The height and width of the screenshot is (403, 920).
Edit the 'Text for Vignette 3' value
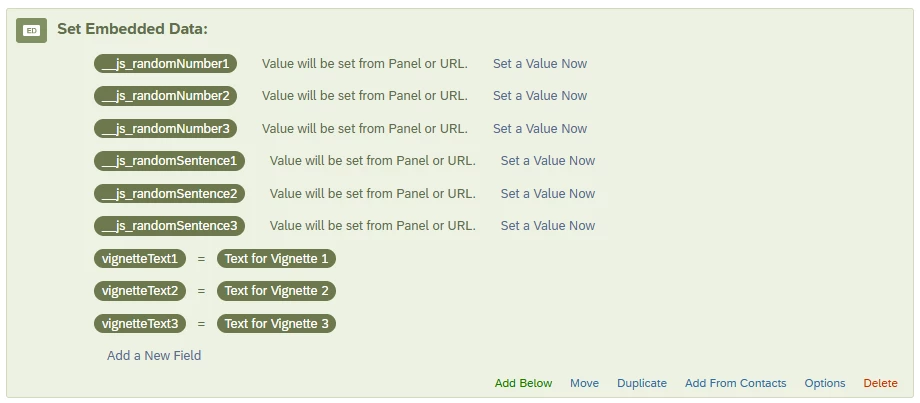(276, 324)
